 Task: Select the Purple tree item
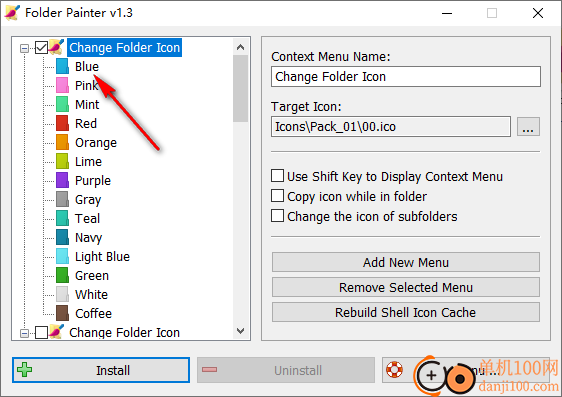[x=93, y=181]
